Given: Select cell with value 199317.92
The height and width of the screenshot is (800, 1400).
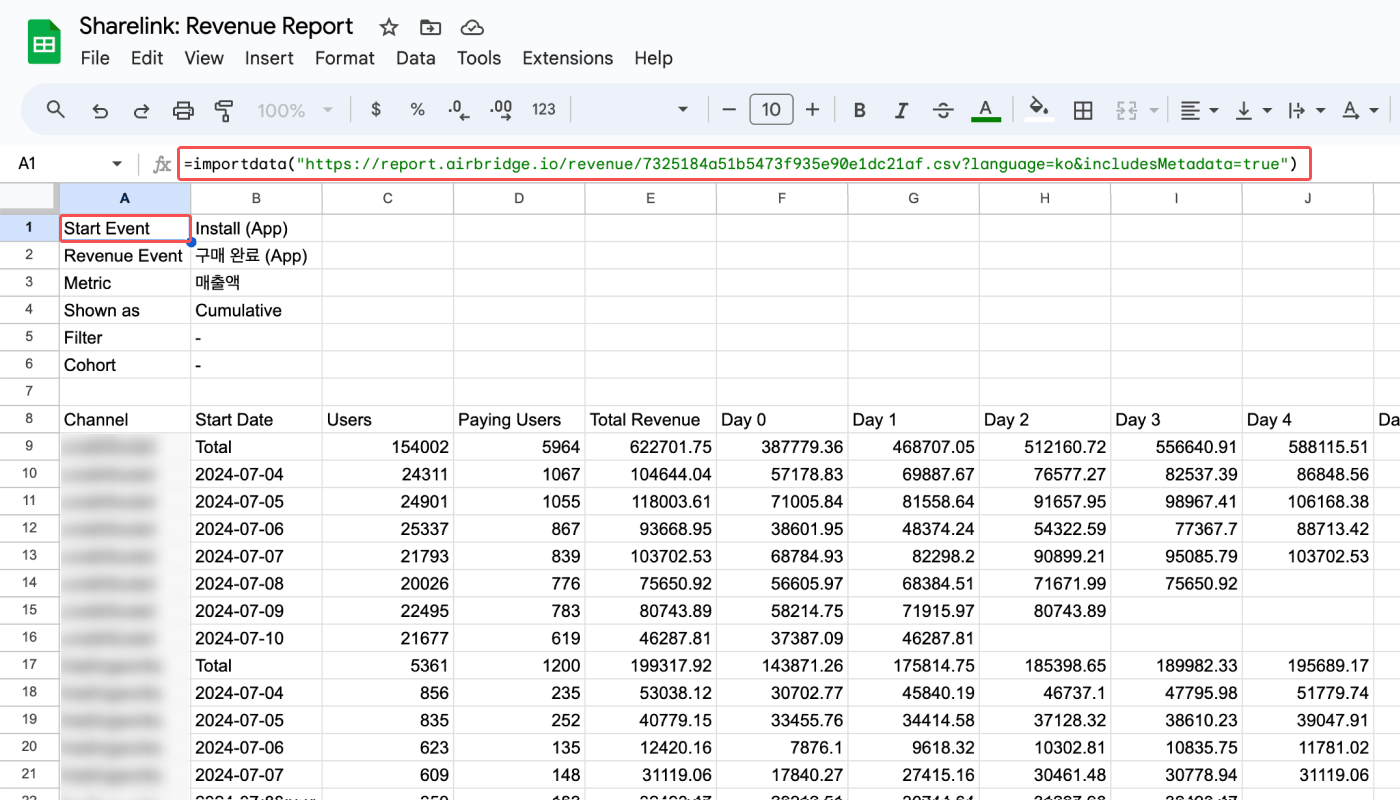Looking at the screenshot, I should click(x=651, y=665).
